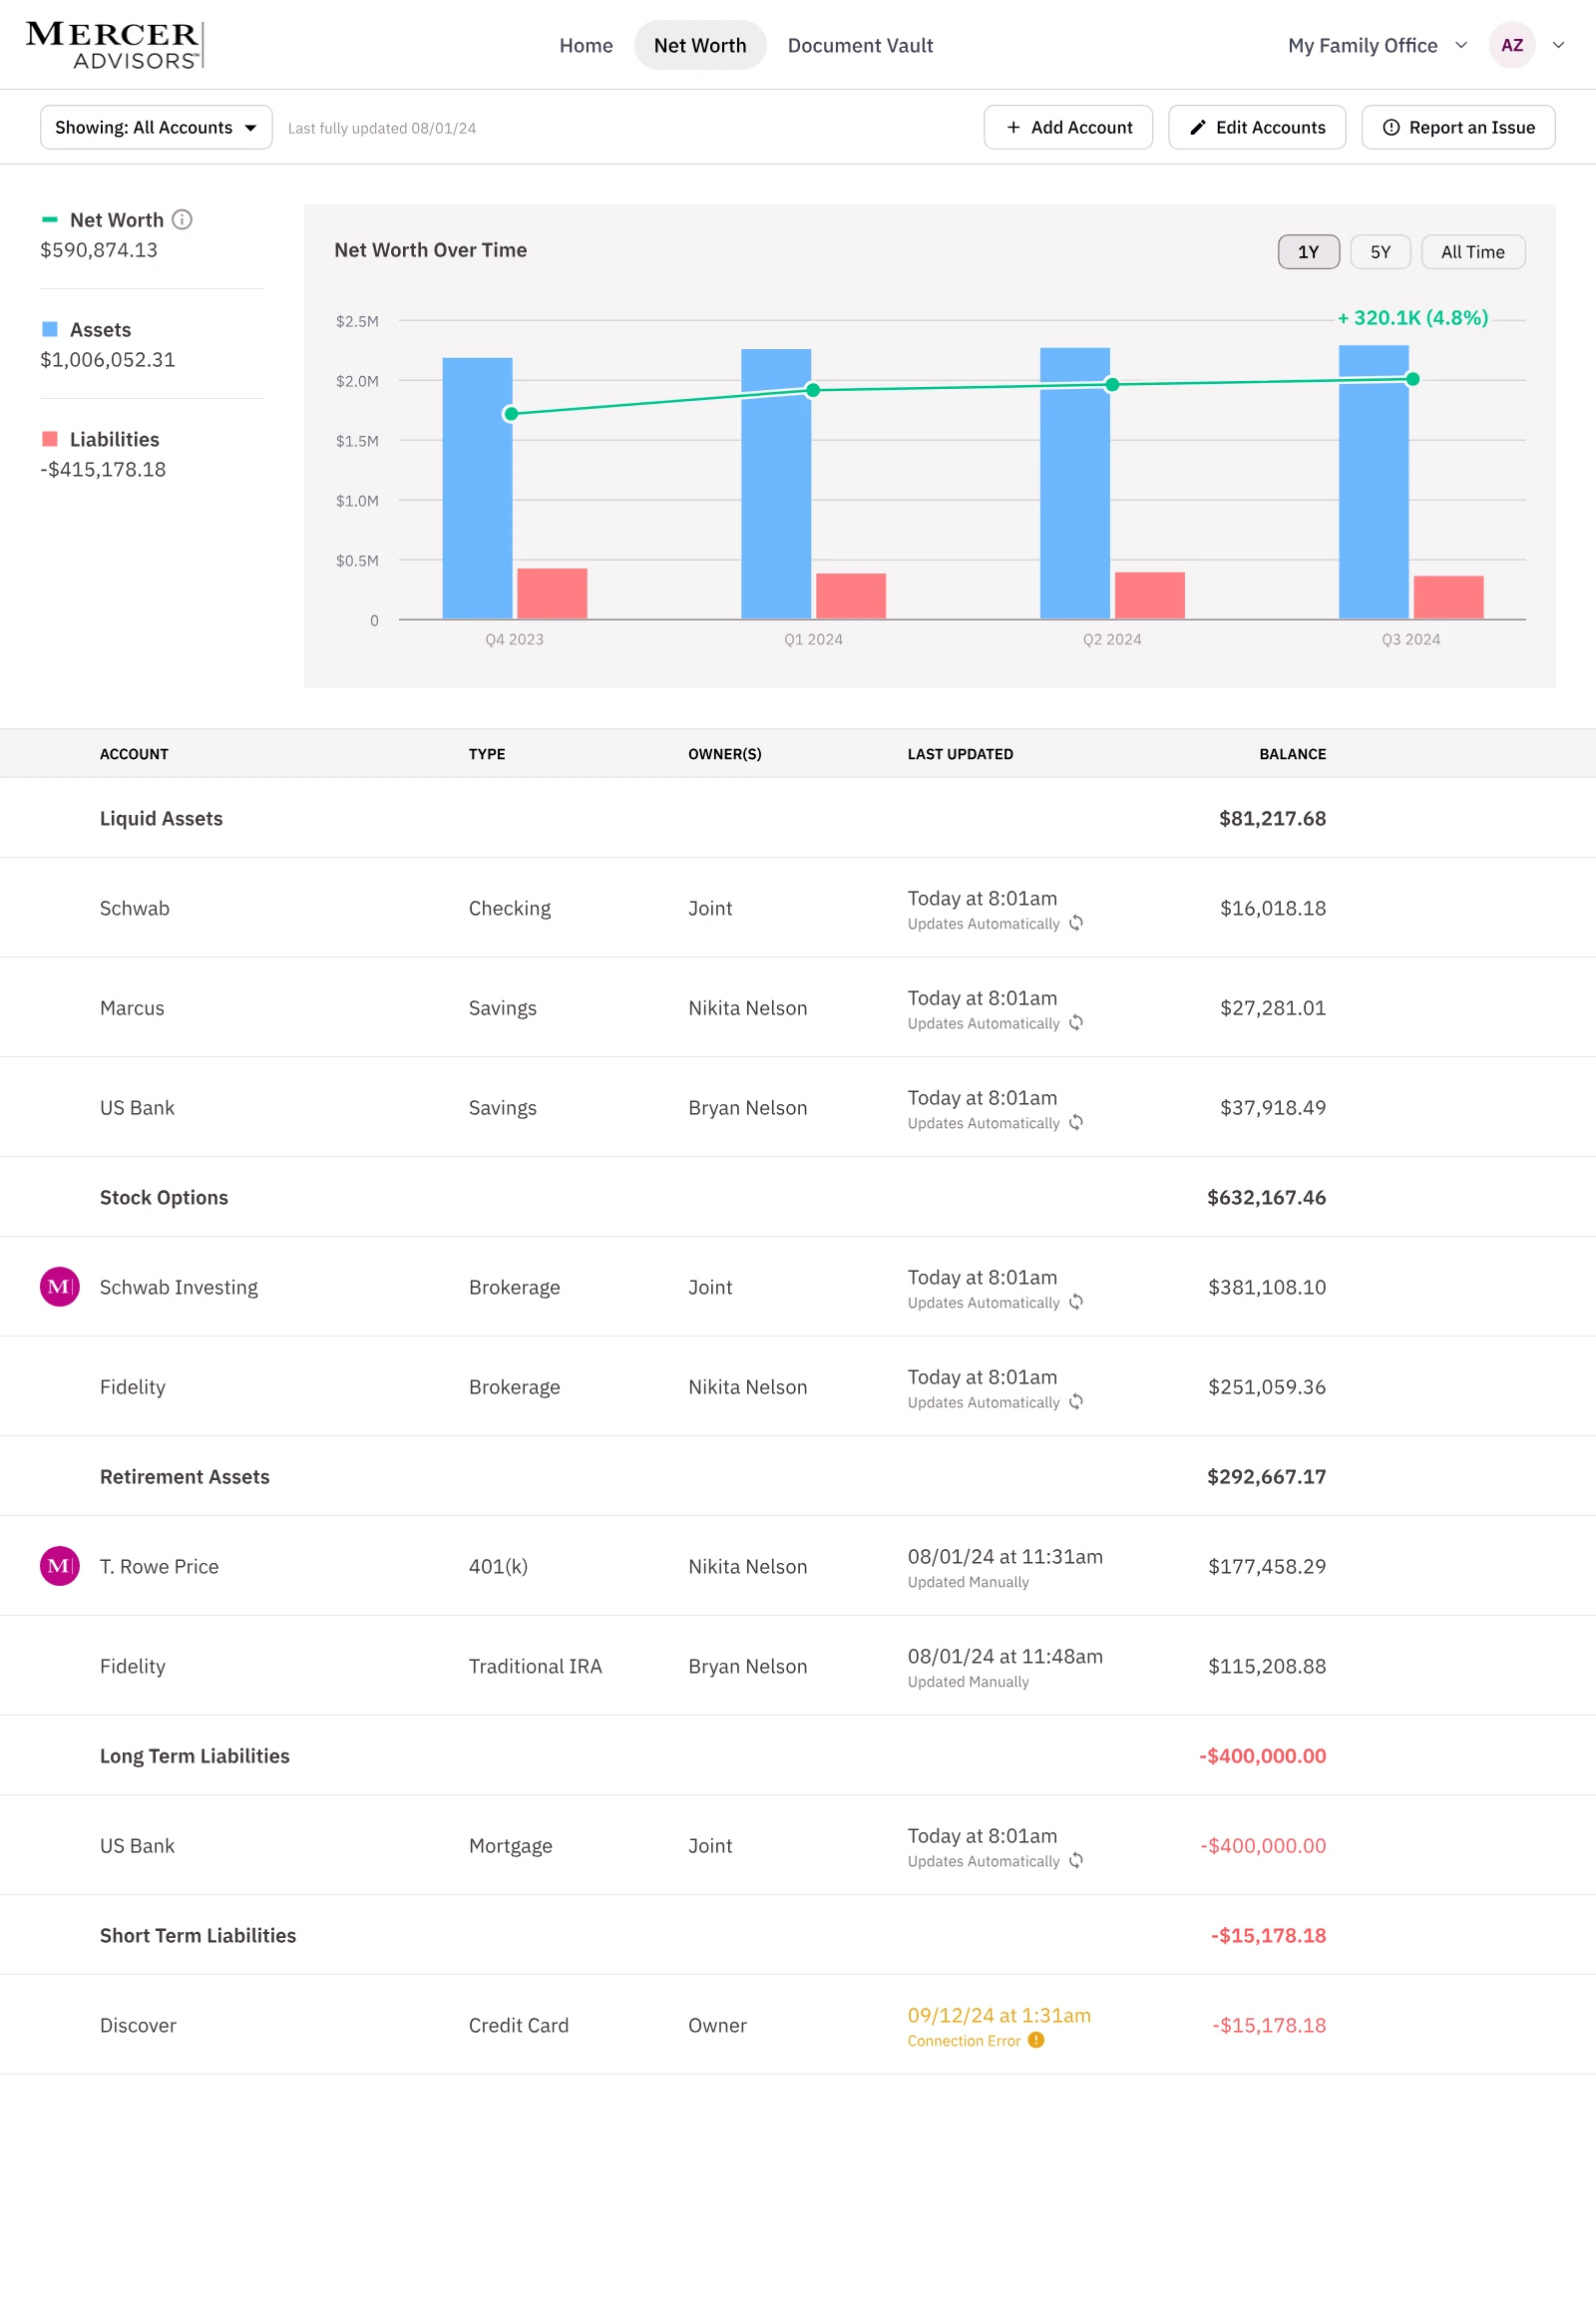Click the + 320.1K (4.8%) change label

[x=1413, y=317]
